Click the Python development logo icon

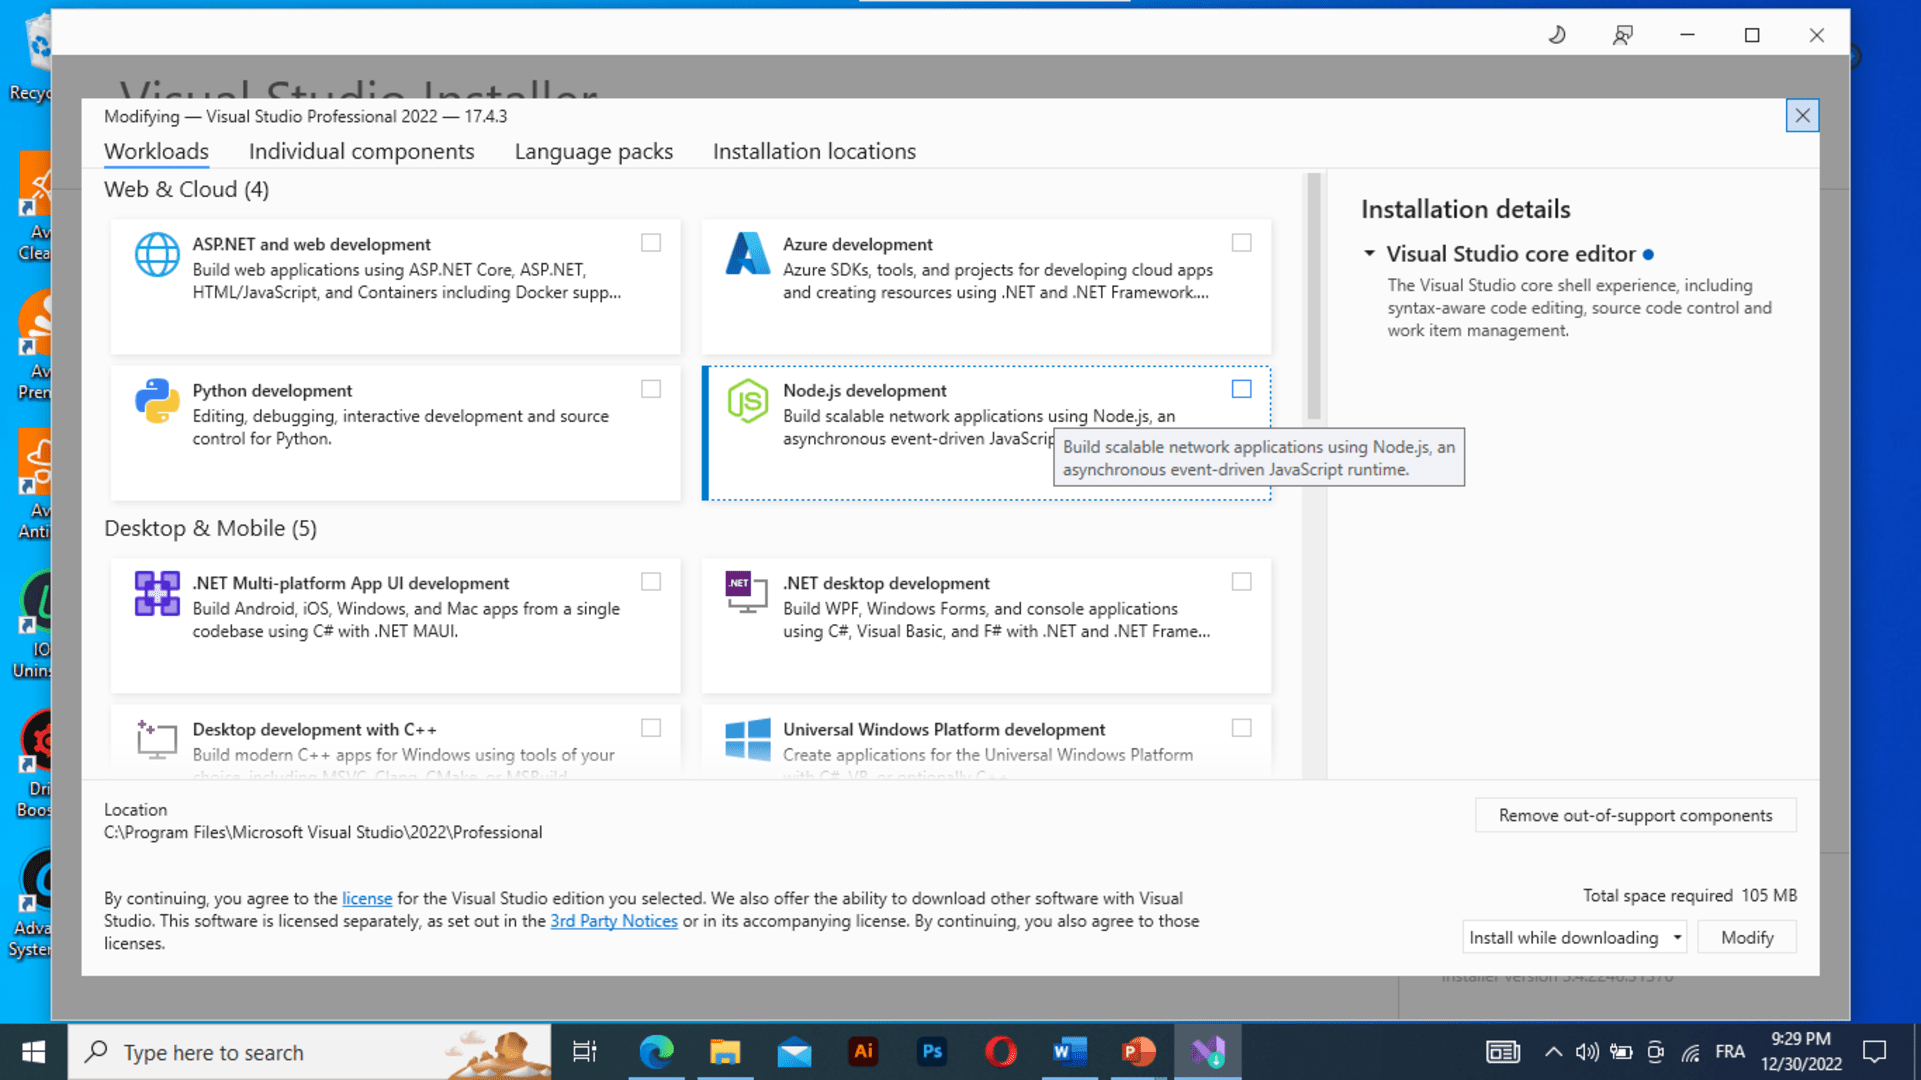click(157, 401)
